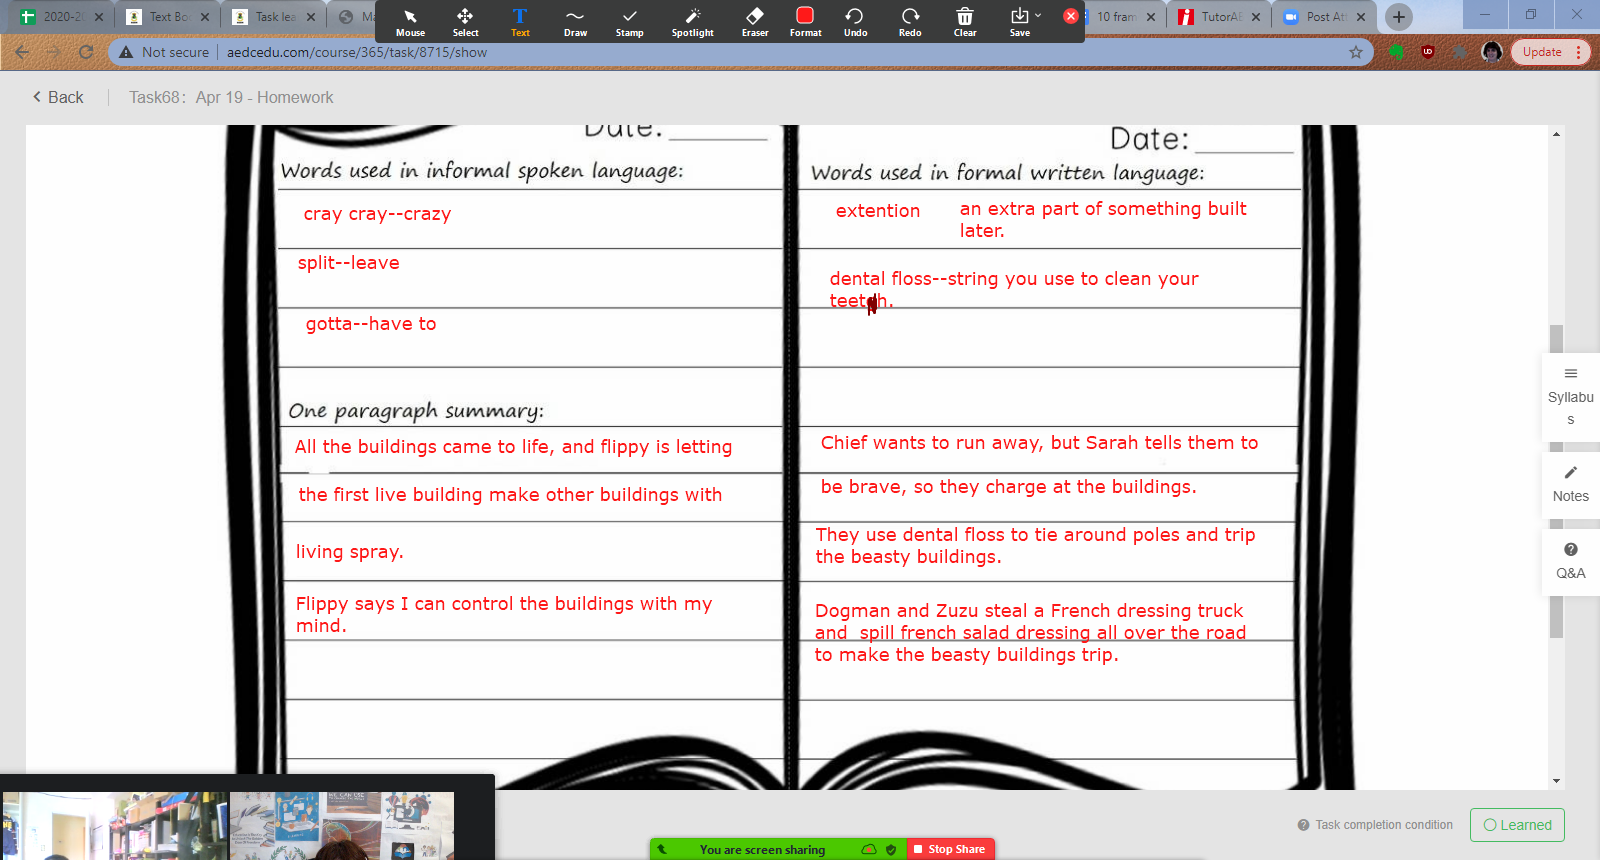1600x860 pixels.
Task: Click the worksheet scrollbar thumb
Action: tap(1556, 480)
